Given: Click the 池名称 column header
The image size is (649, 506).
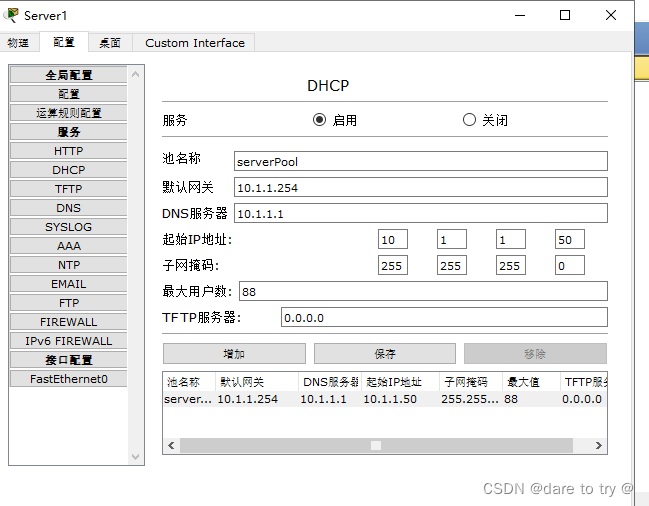Looking at the screenshot, I should 189,382.
